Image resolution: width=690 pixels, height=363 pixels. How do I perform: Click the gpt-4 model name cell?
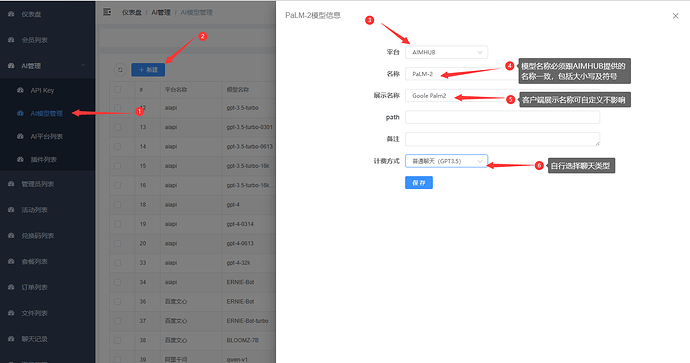click(233, 205)
